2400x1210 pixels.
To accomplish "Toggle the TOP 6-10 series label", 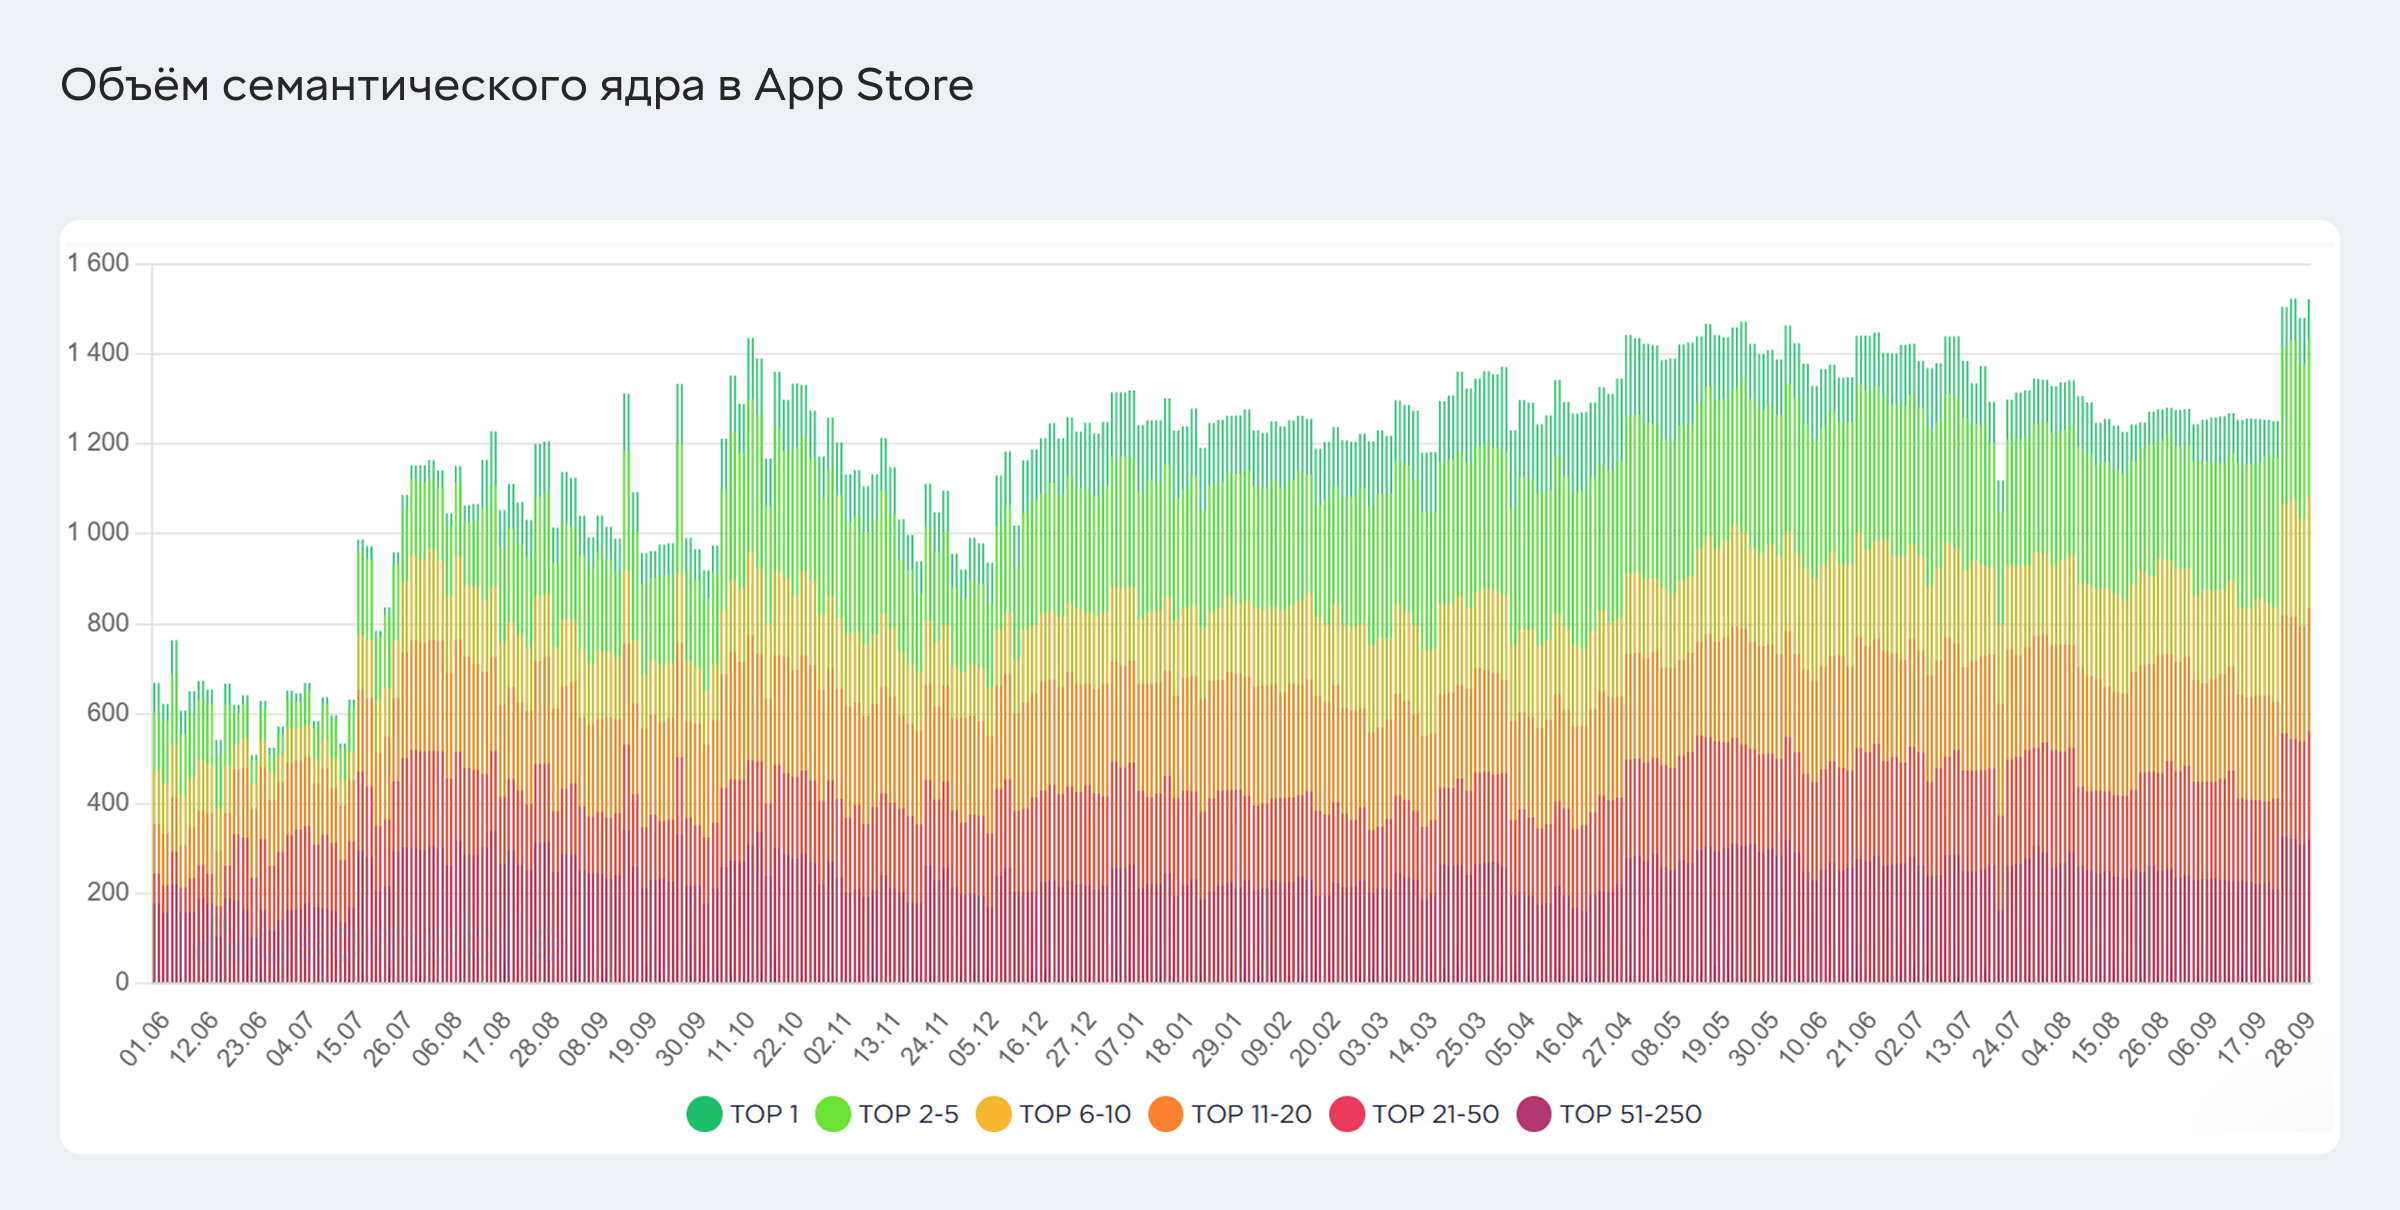I will [x=1075, y=1114].
